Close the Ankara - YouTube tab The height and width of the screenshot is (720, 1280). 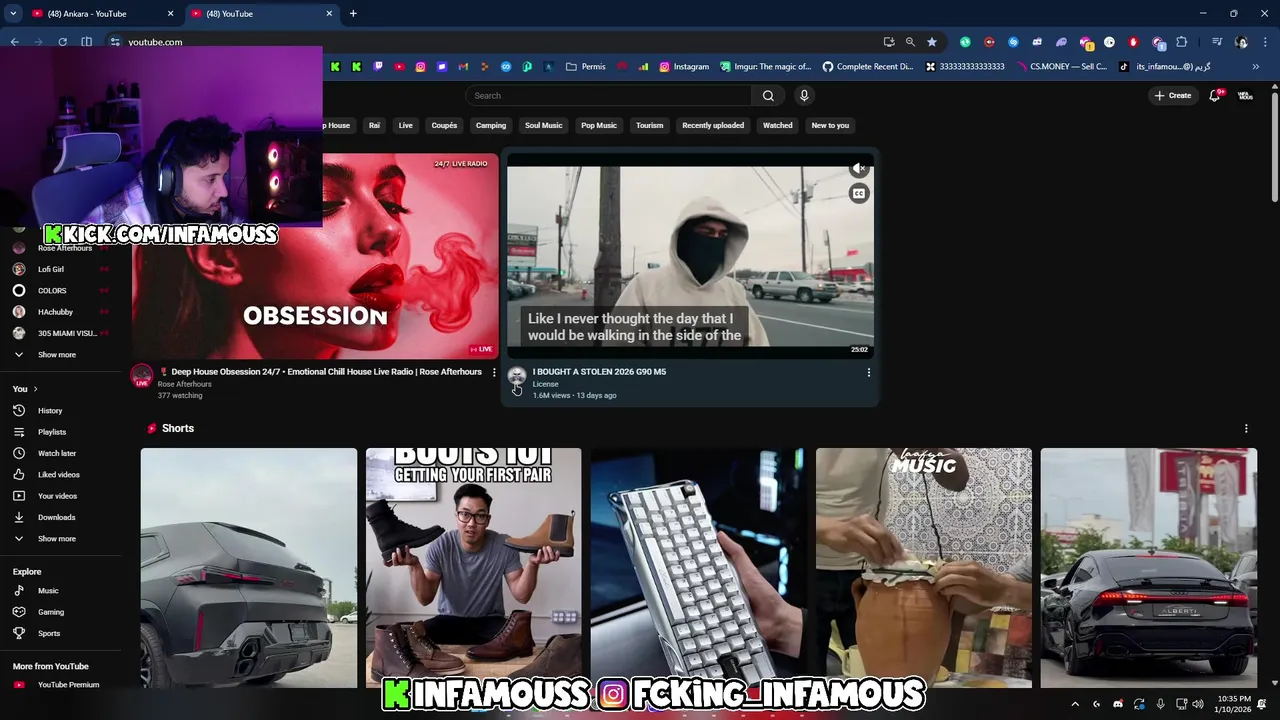(170, 14)
